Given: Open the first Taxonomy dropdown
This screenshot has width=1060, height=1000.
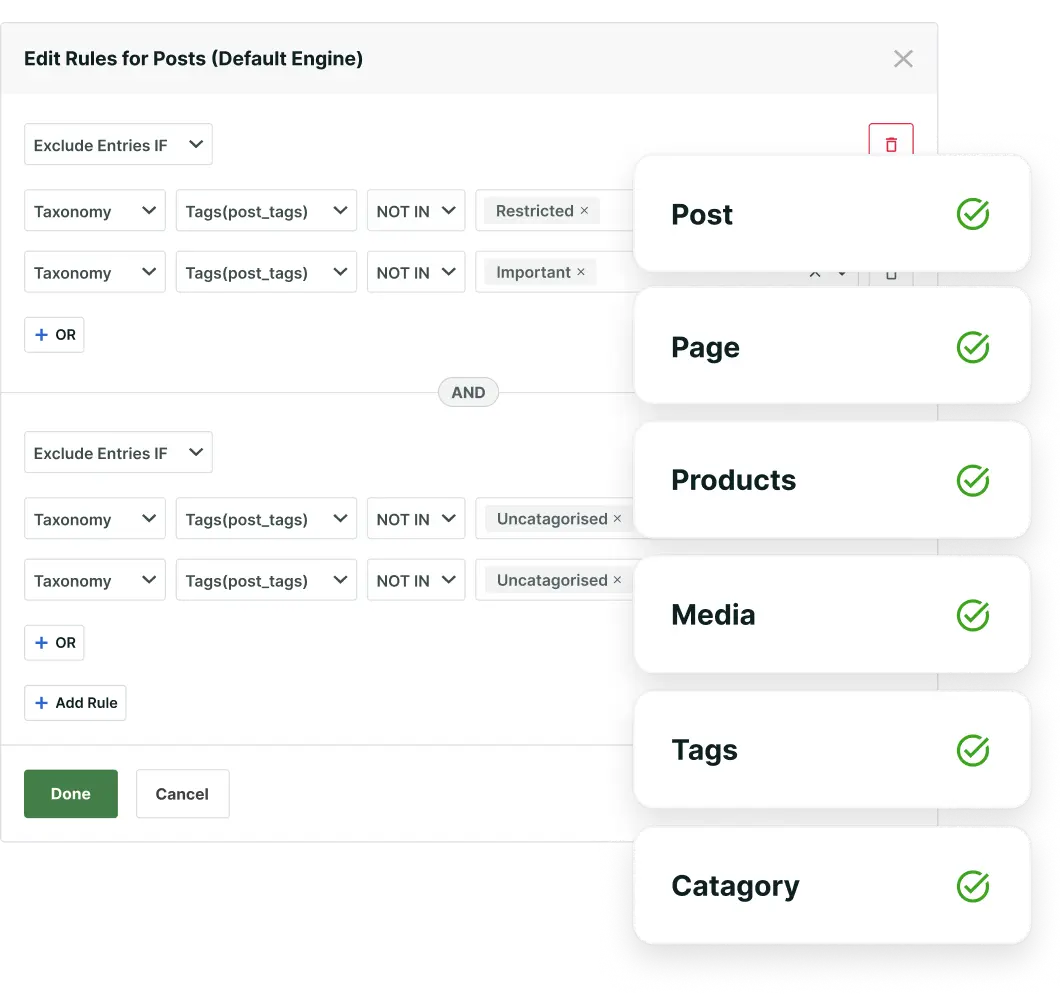Looking at the screenshot, I should pyautogui.click(x=94, y=211).
